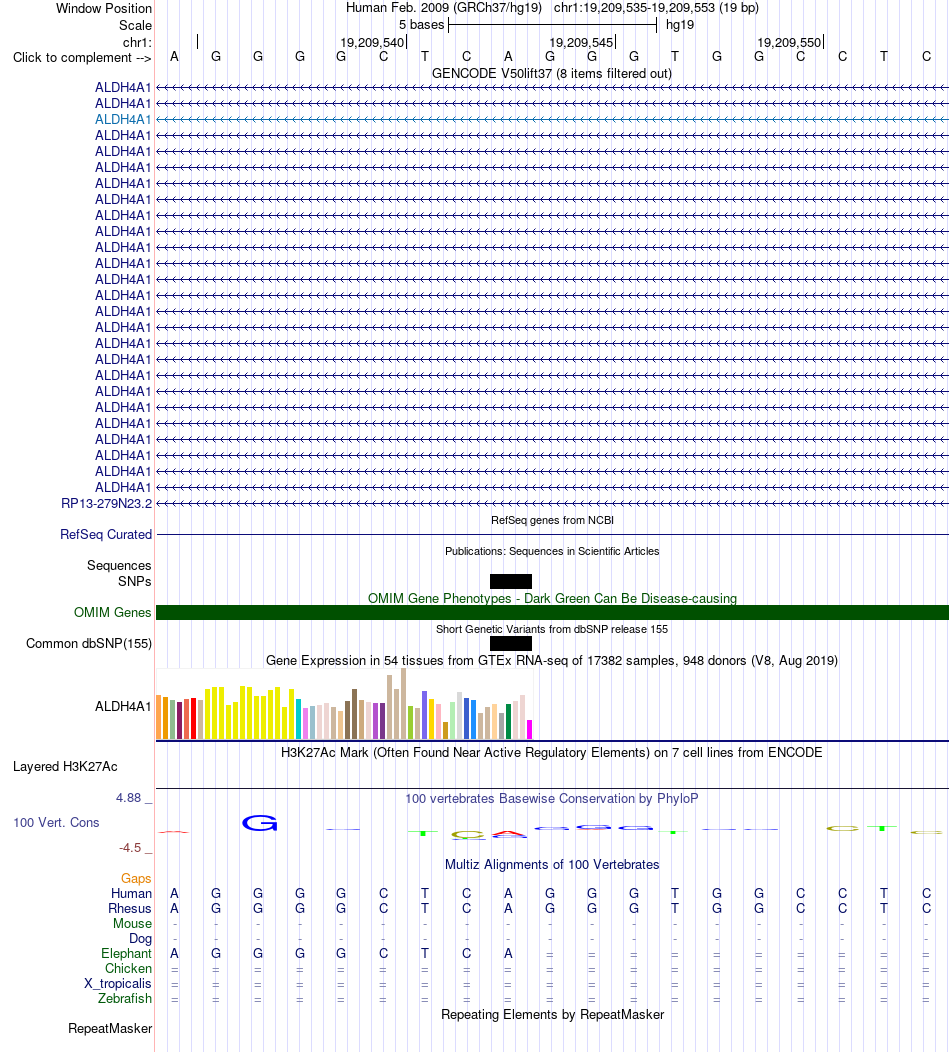Click the hg19 text beside the scale bar

point(680,25)
